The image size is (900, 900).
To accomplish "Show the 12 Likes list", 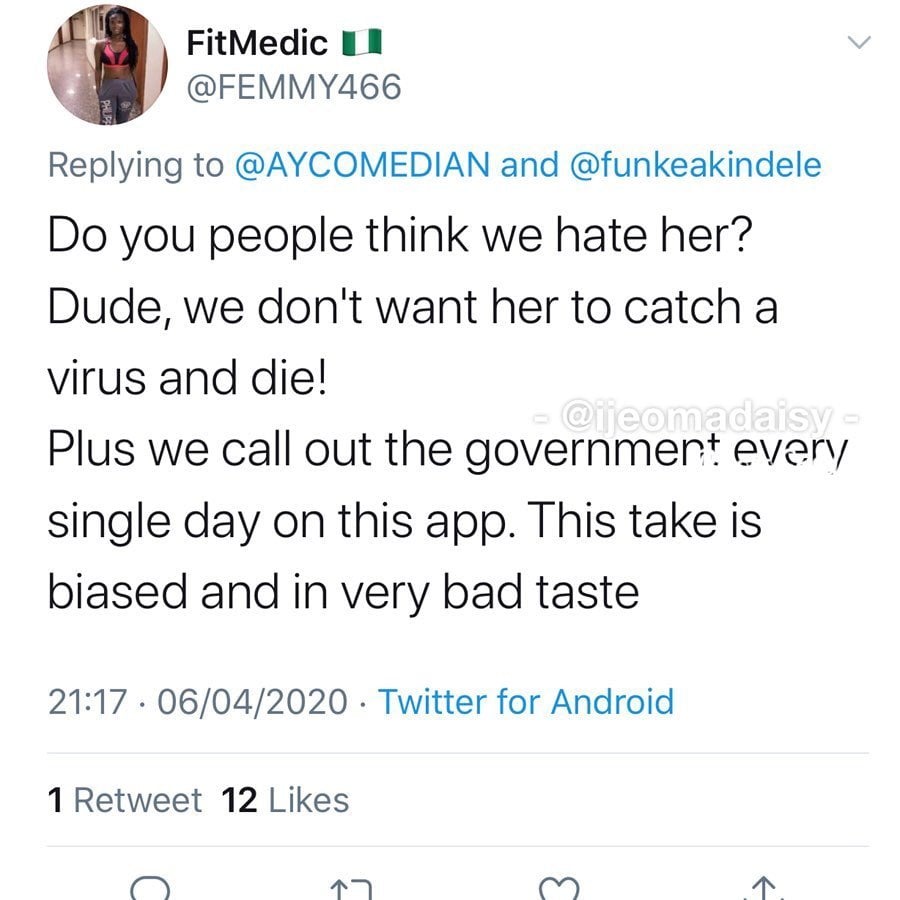I will click(286, 800).
